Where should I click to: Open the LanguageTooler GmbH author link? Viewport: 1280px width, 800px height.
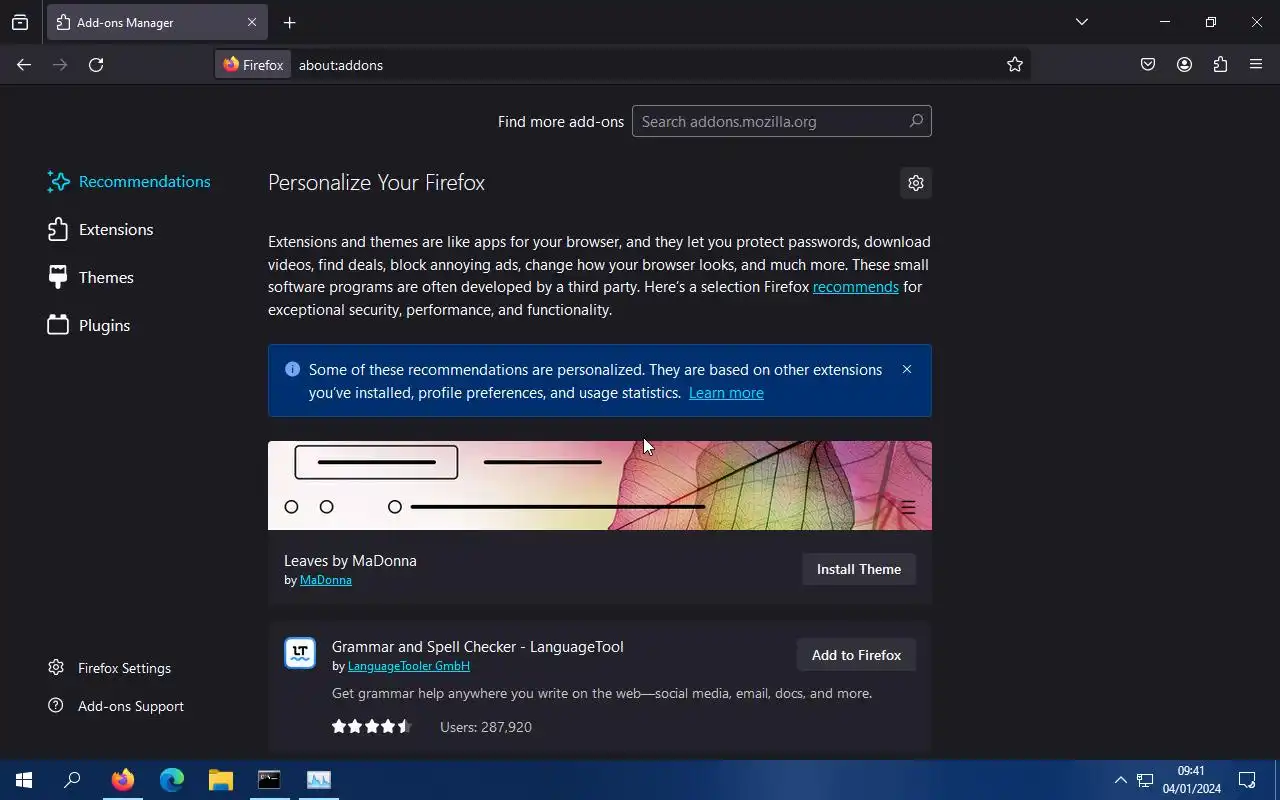[409, 666]
